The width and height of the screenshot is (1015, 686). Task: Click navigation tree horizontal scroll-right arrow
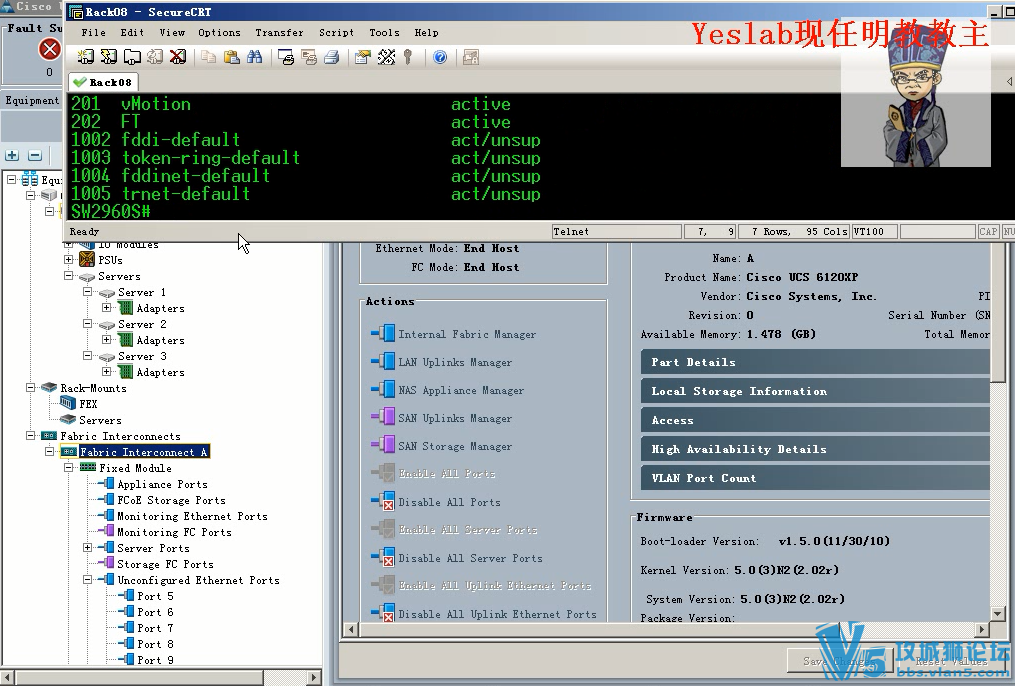pyautogui.click(x=314, y=677)
